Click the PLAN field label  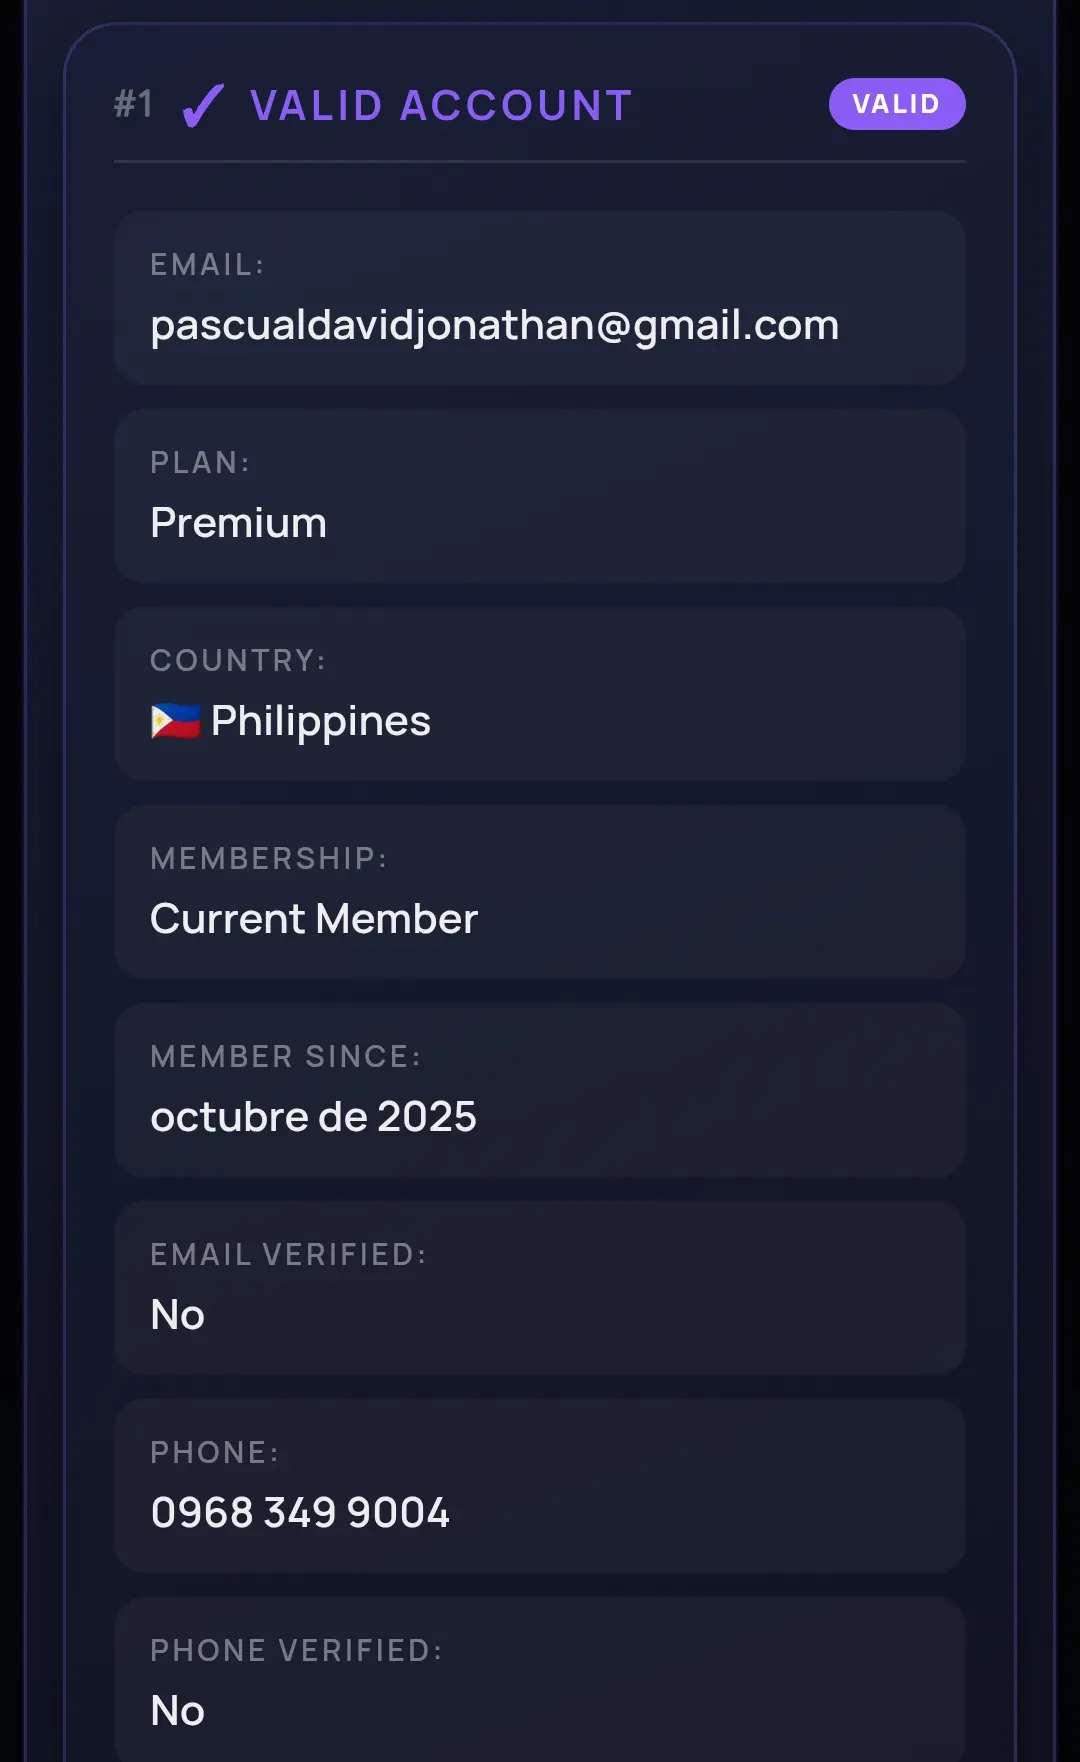[x=200, y=463]
